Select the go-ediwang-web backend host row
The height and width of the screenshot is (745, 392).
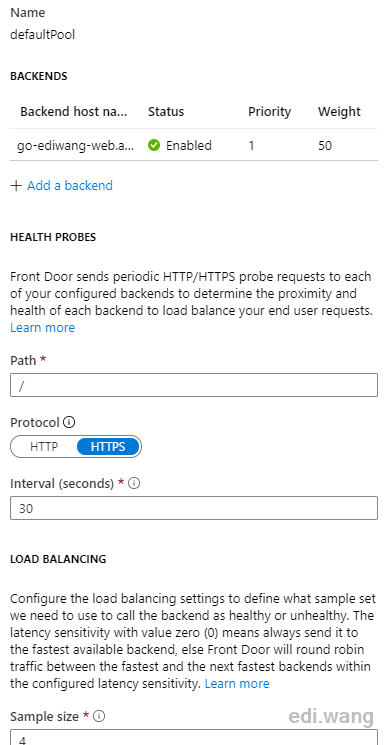(194, 145)
